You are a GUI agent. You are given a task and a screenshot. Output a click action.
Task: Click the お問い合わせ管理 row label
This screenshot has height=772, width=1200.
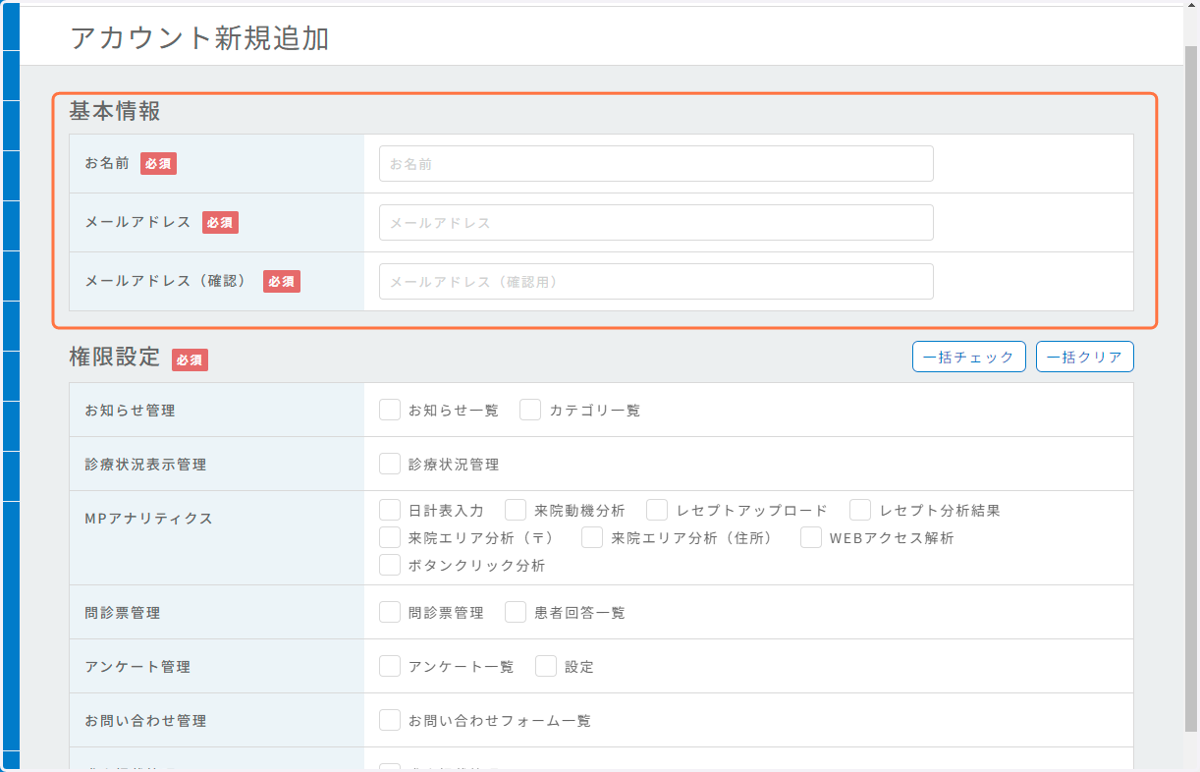click(x=146, y=720)
